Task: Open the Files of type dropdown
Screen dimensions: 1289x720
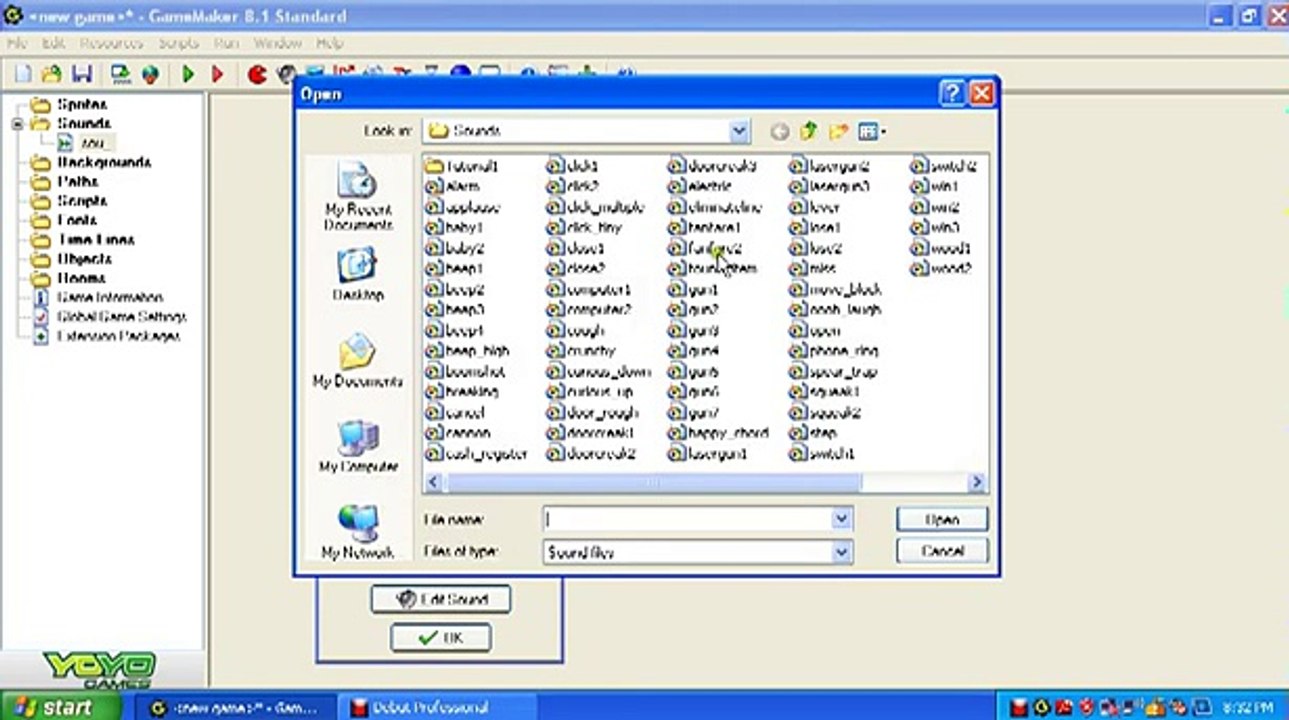Action: pos(842,551)
